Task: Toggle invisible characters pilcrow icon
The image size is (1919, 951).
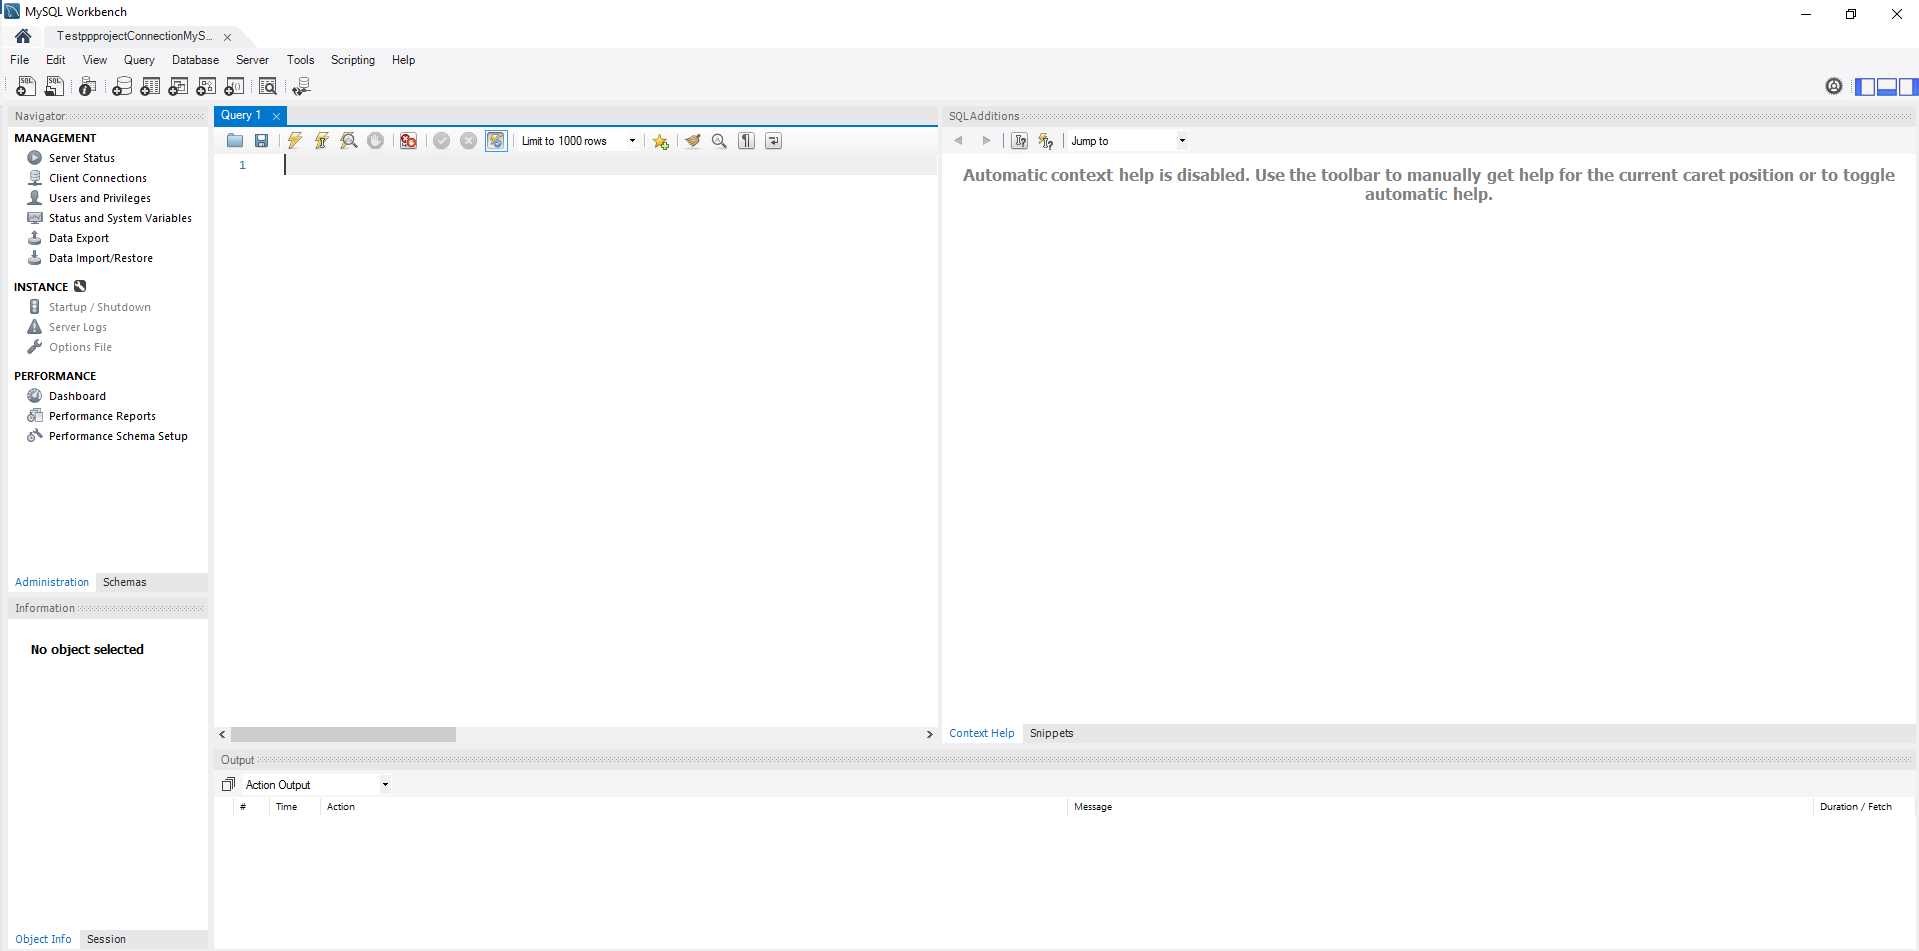Action: pyautogui.click(x=747, y=141)
